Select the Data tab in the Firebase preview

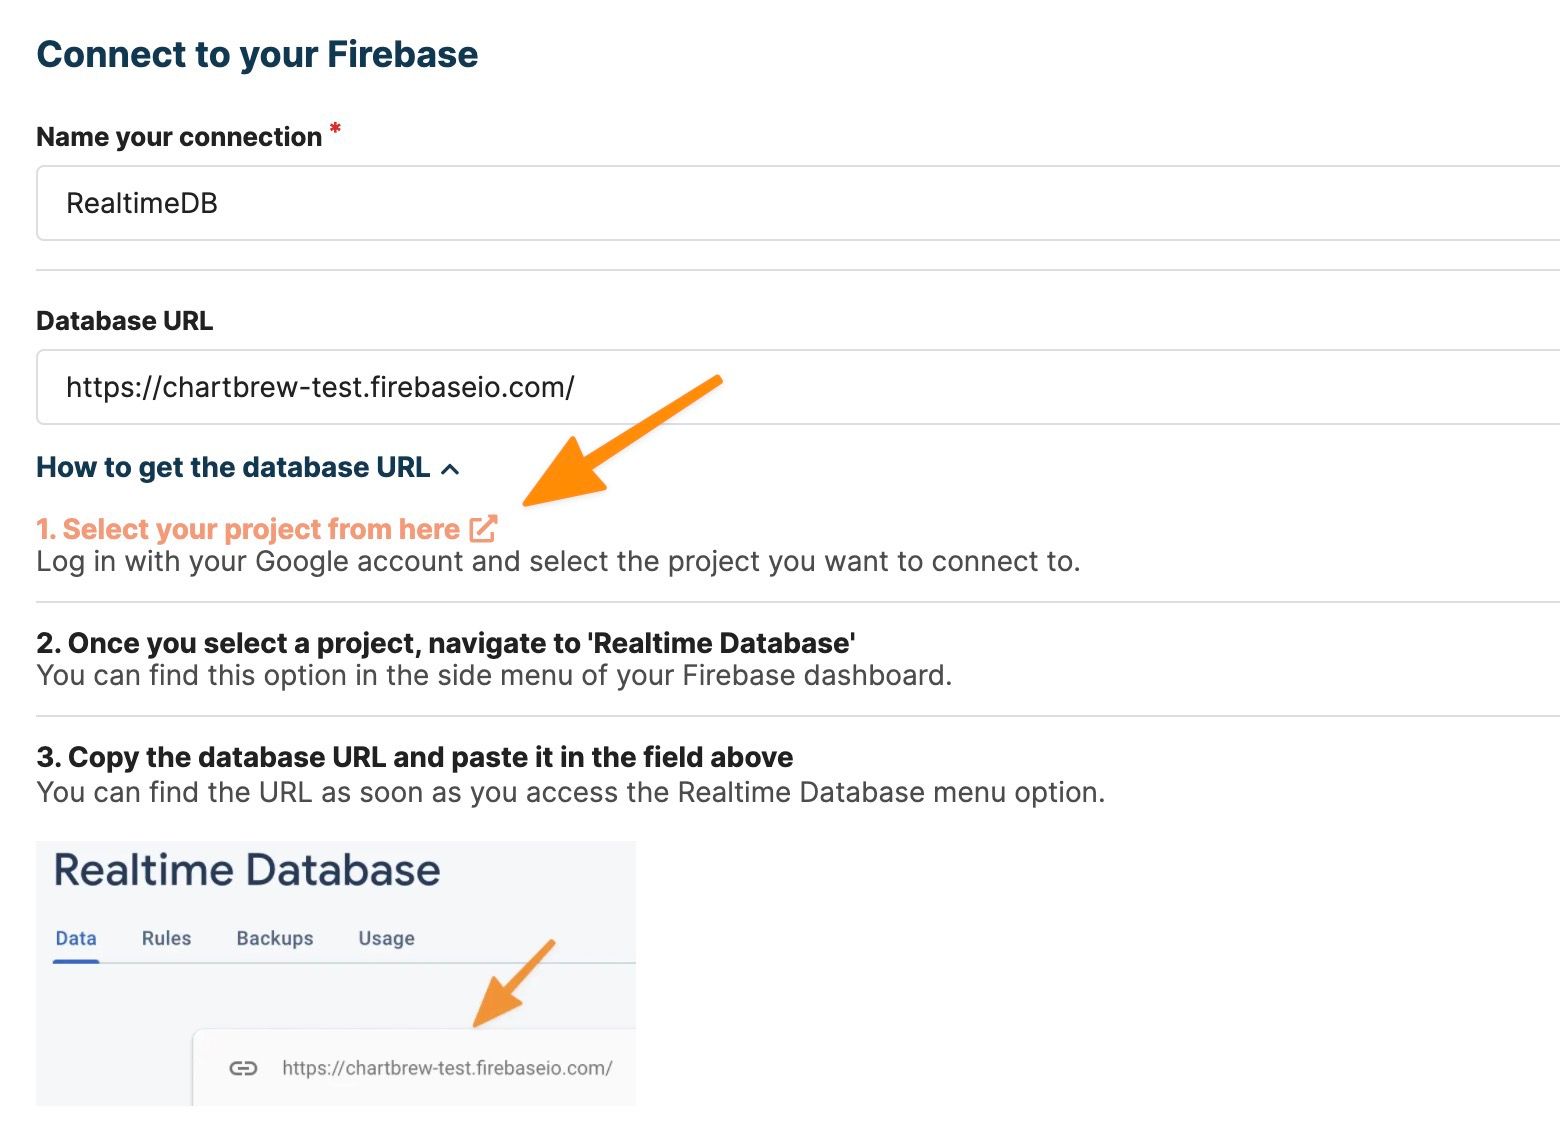pyautogui.click(x=76, y=938)
